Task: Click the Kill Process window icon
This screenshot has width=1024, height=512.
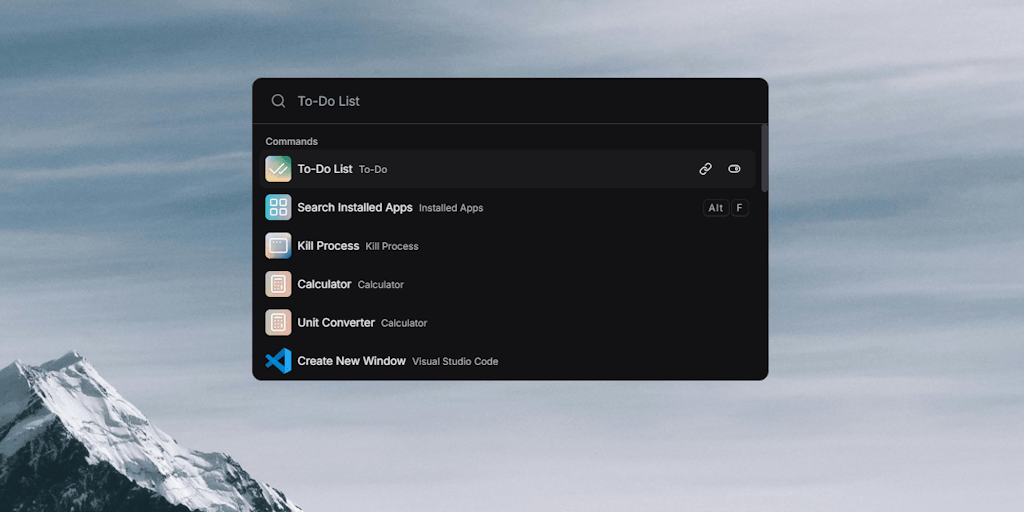Action: [278, 246]
